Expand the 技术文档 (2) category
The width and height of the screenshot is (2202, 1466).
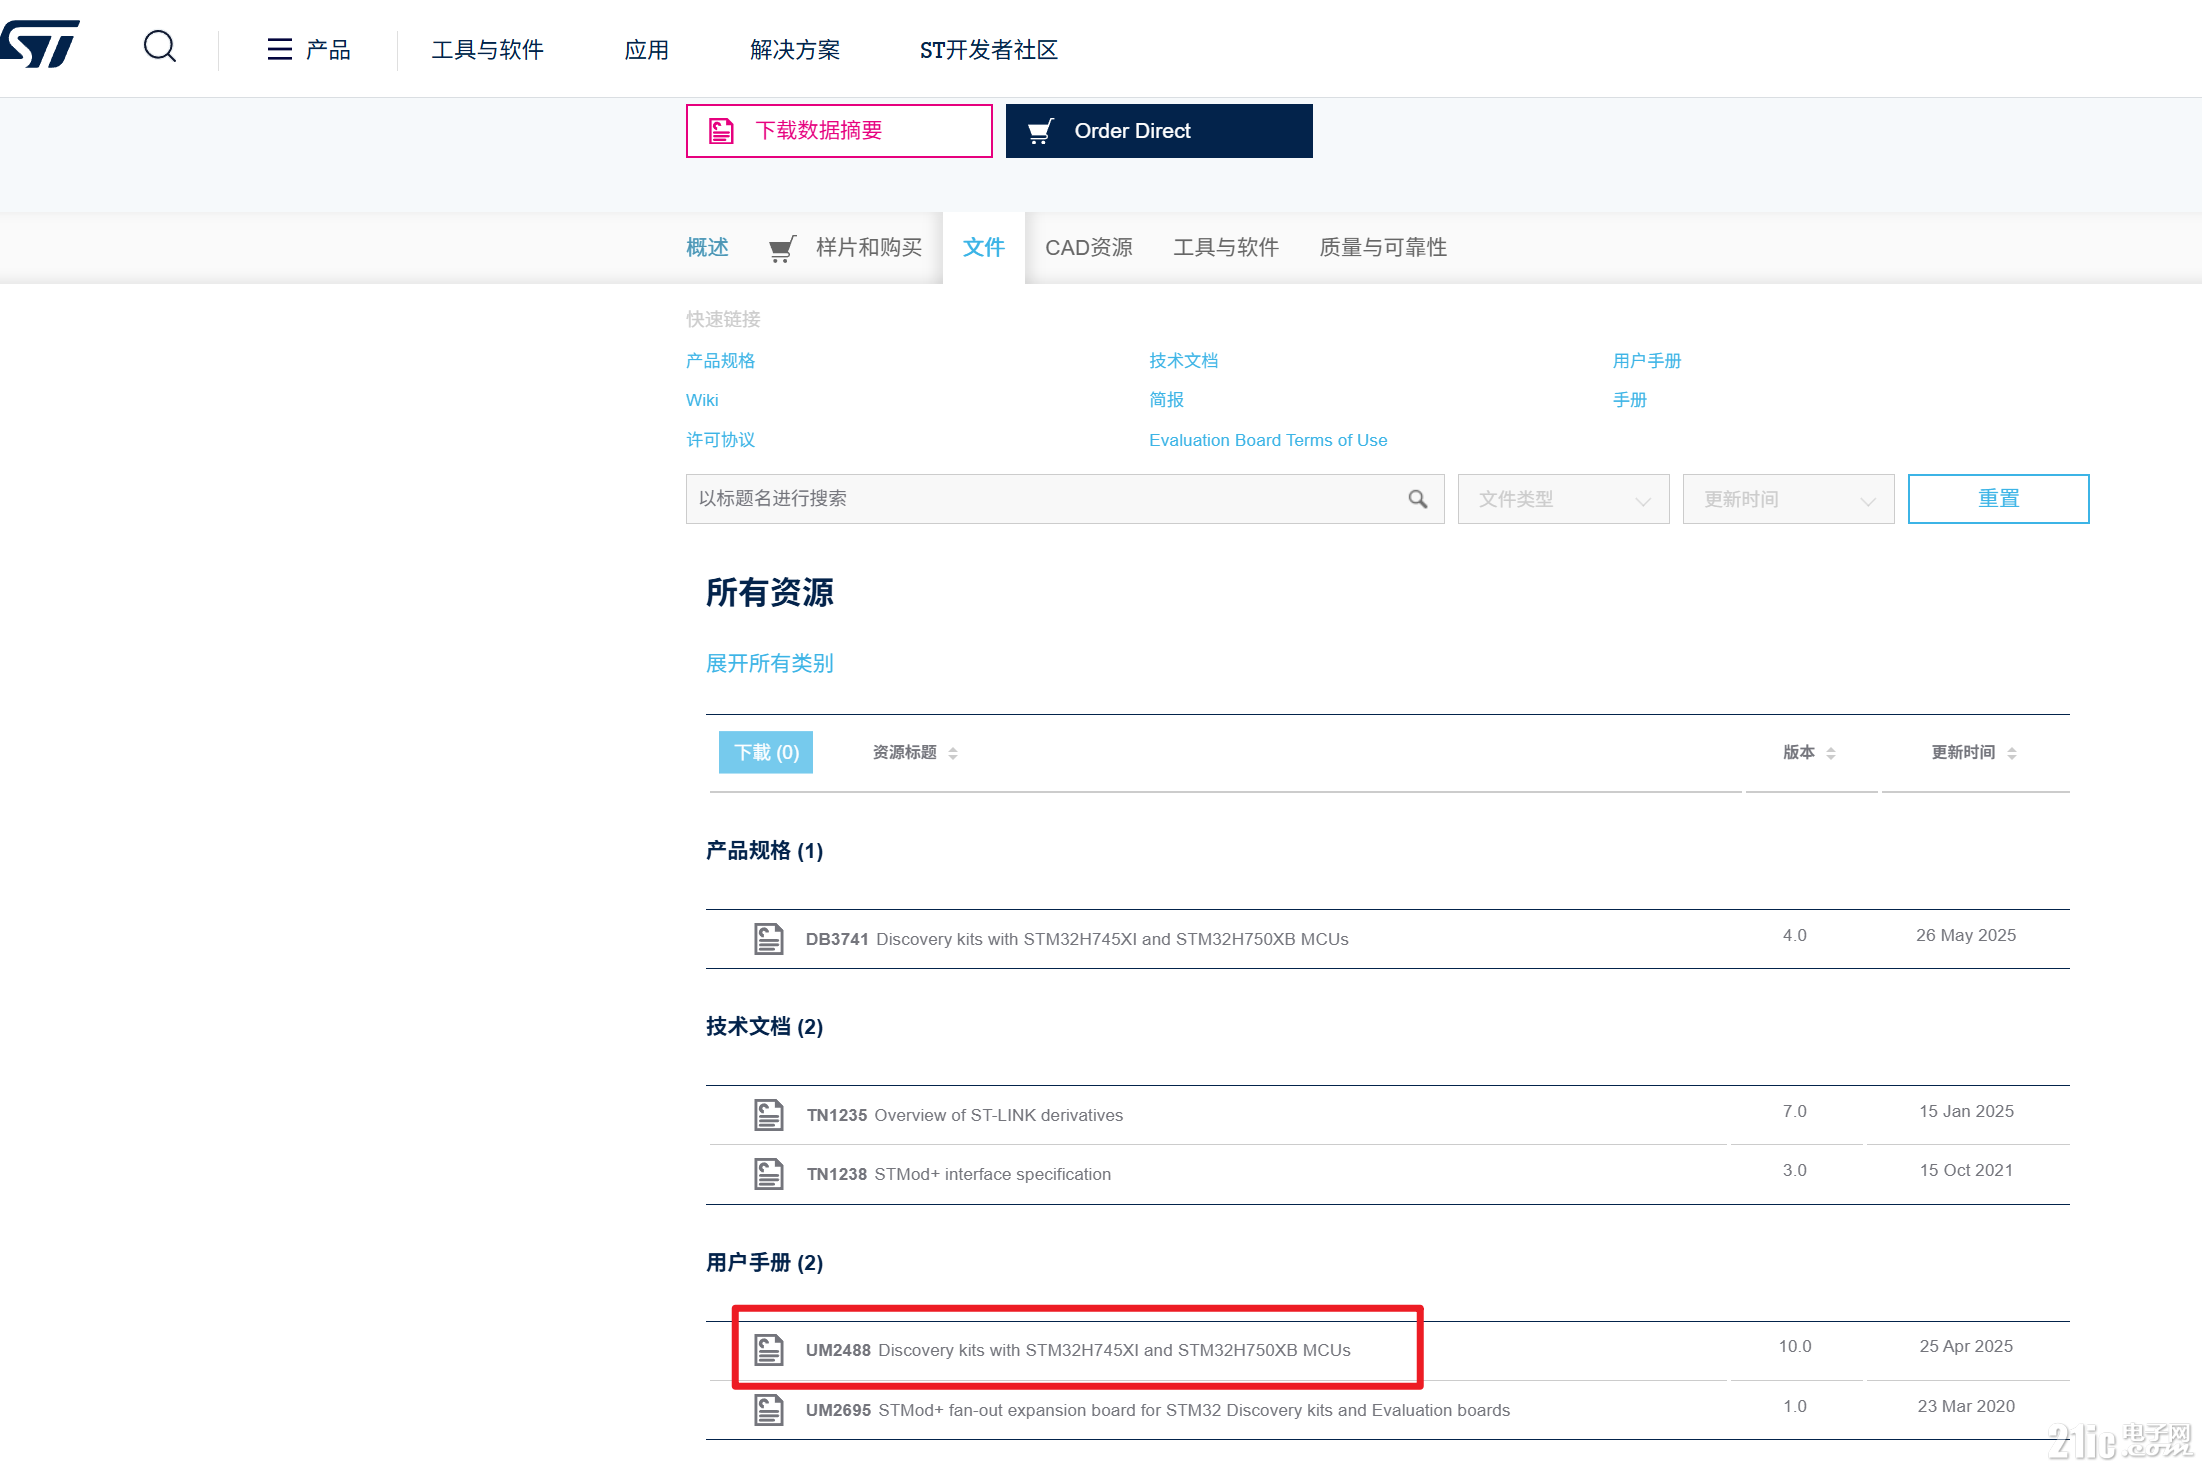(x=765, y=1027)
